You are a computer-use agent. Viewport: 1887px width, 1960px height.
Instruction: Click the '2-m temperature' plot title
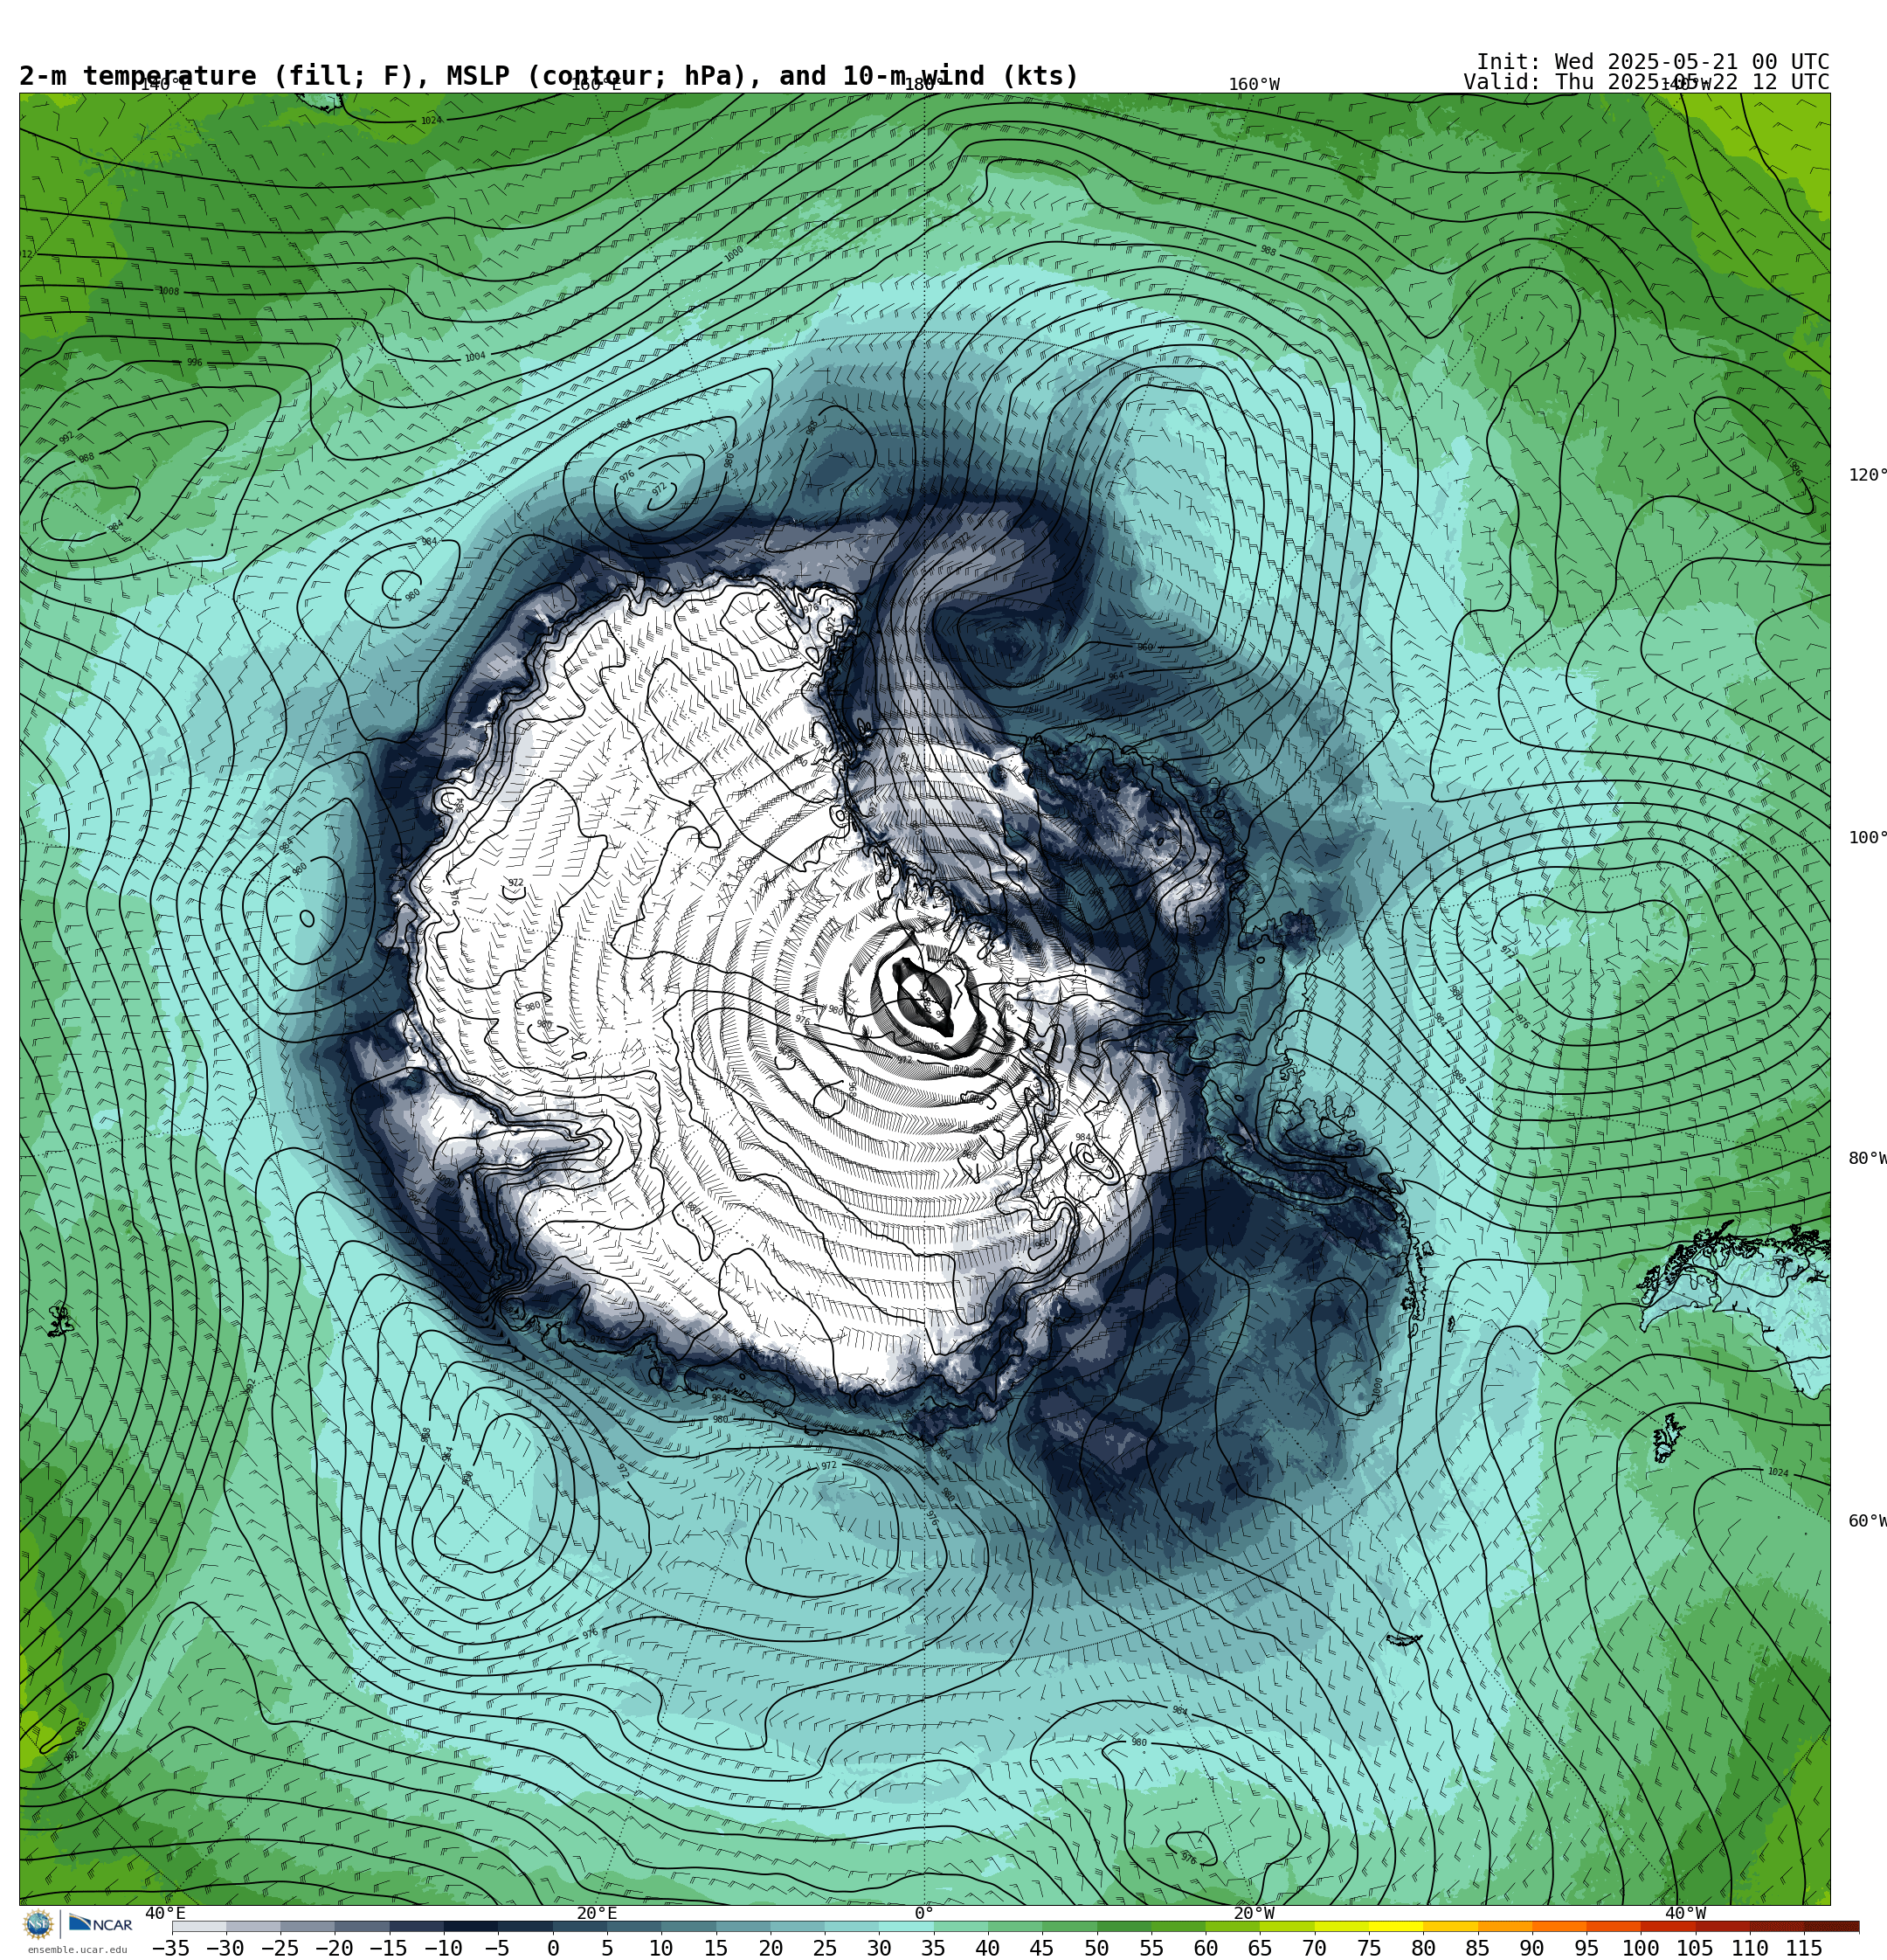point(549,76)
